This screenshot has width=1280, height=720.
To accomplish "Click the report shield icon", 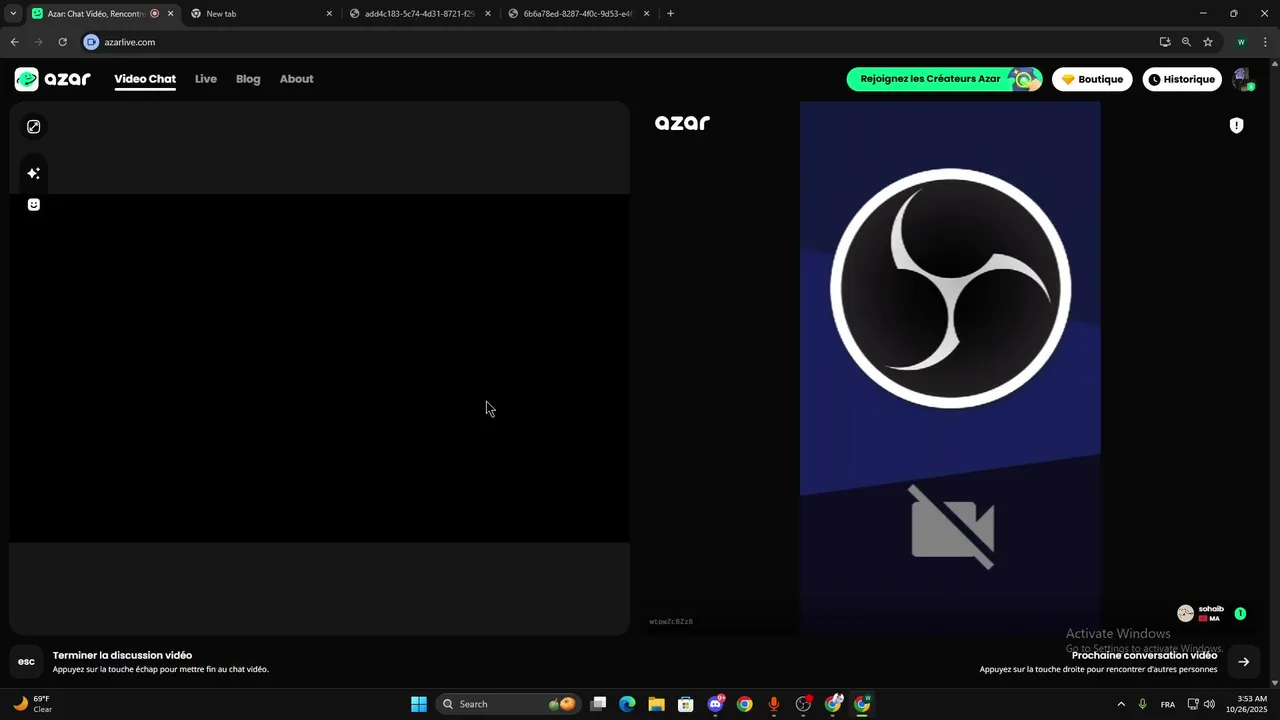I will tap(1237, 125).
